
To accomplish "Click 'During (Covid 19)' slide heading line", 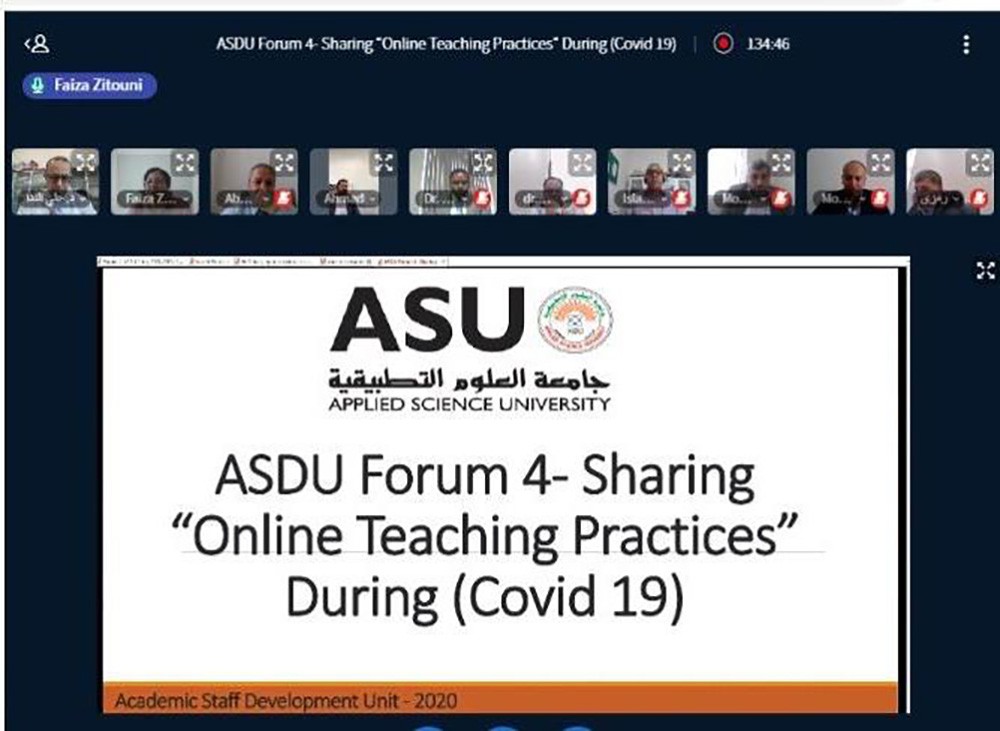I will pyautogui.click(x=485, y=597).
